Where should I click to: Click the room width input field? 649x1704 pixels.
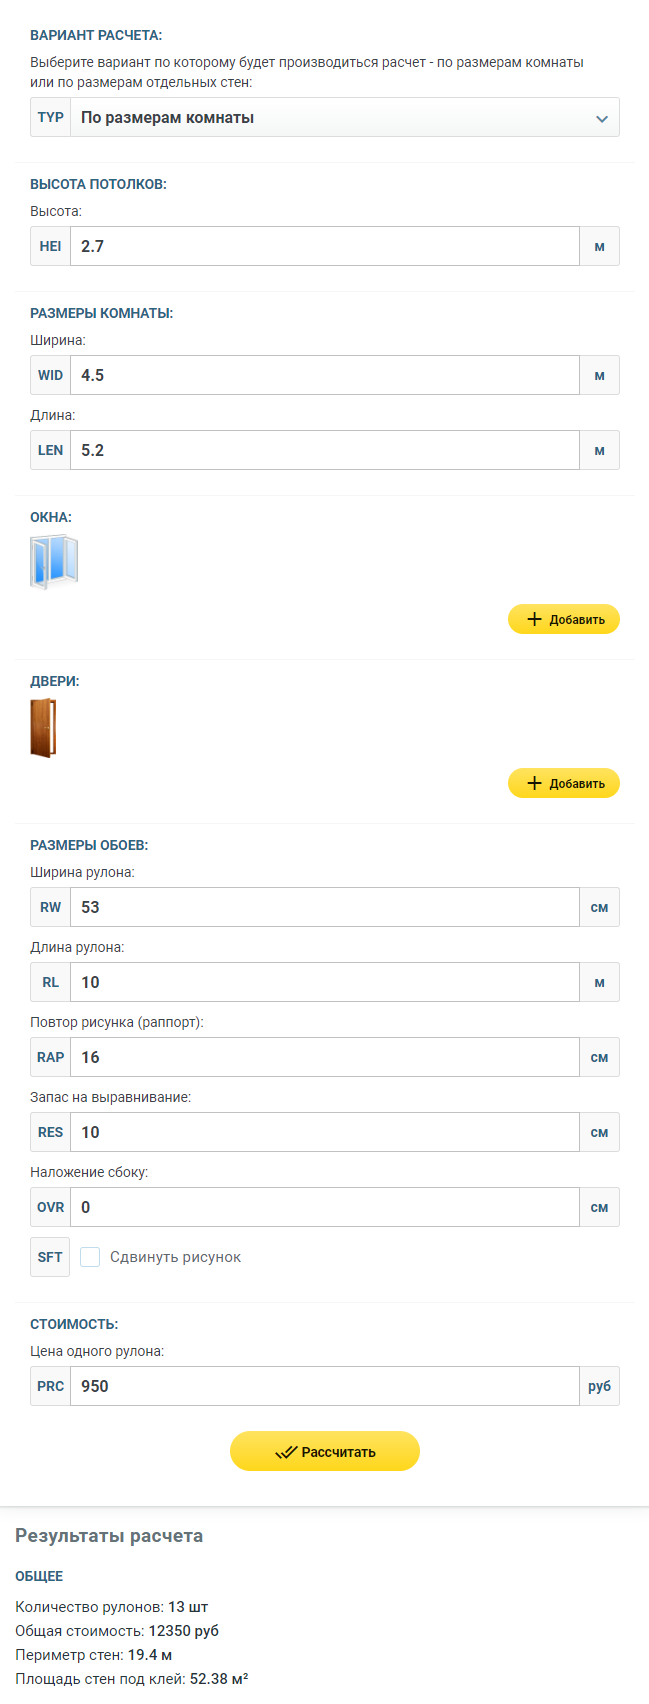coord(324,375)
